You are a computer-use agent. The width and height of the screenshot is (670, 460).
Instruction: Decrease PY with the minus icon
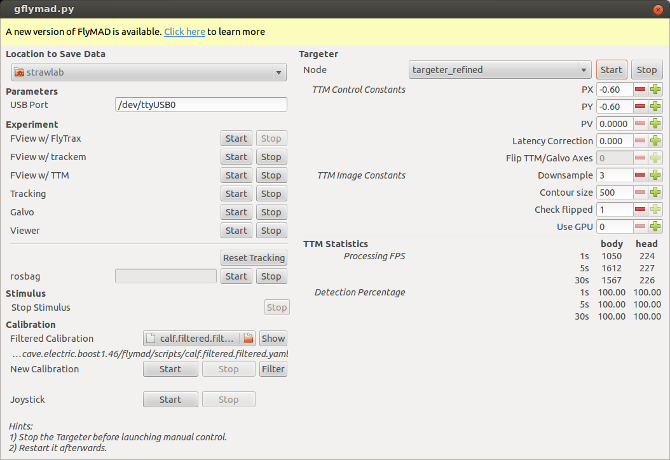[x=640, y=106]
